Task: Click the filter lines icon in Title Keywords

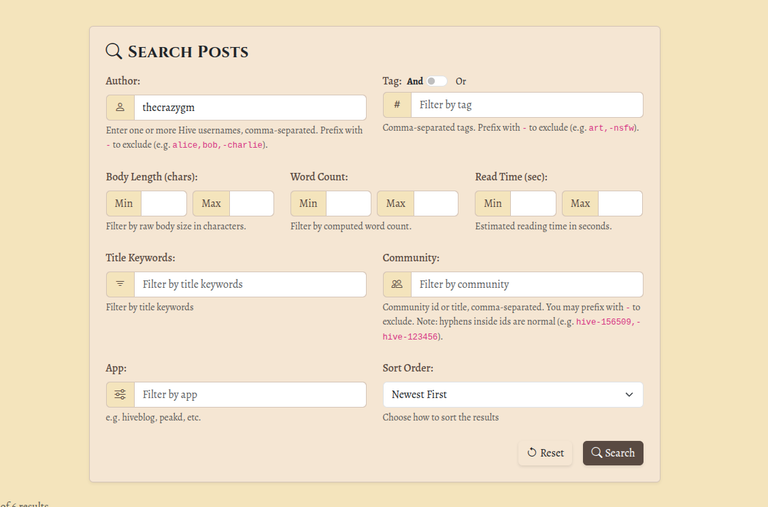Action: pyautogui.click(x=120, y=284)
